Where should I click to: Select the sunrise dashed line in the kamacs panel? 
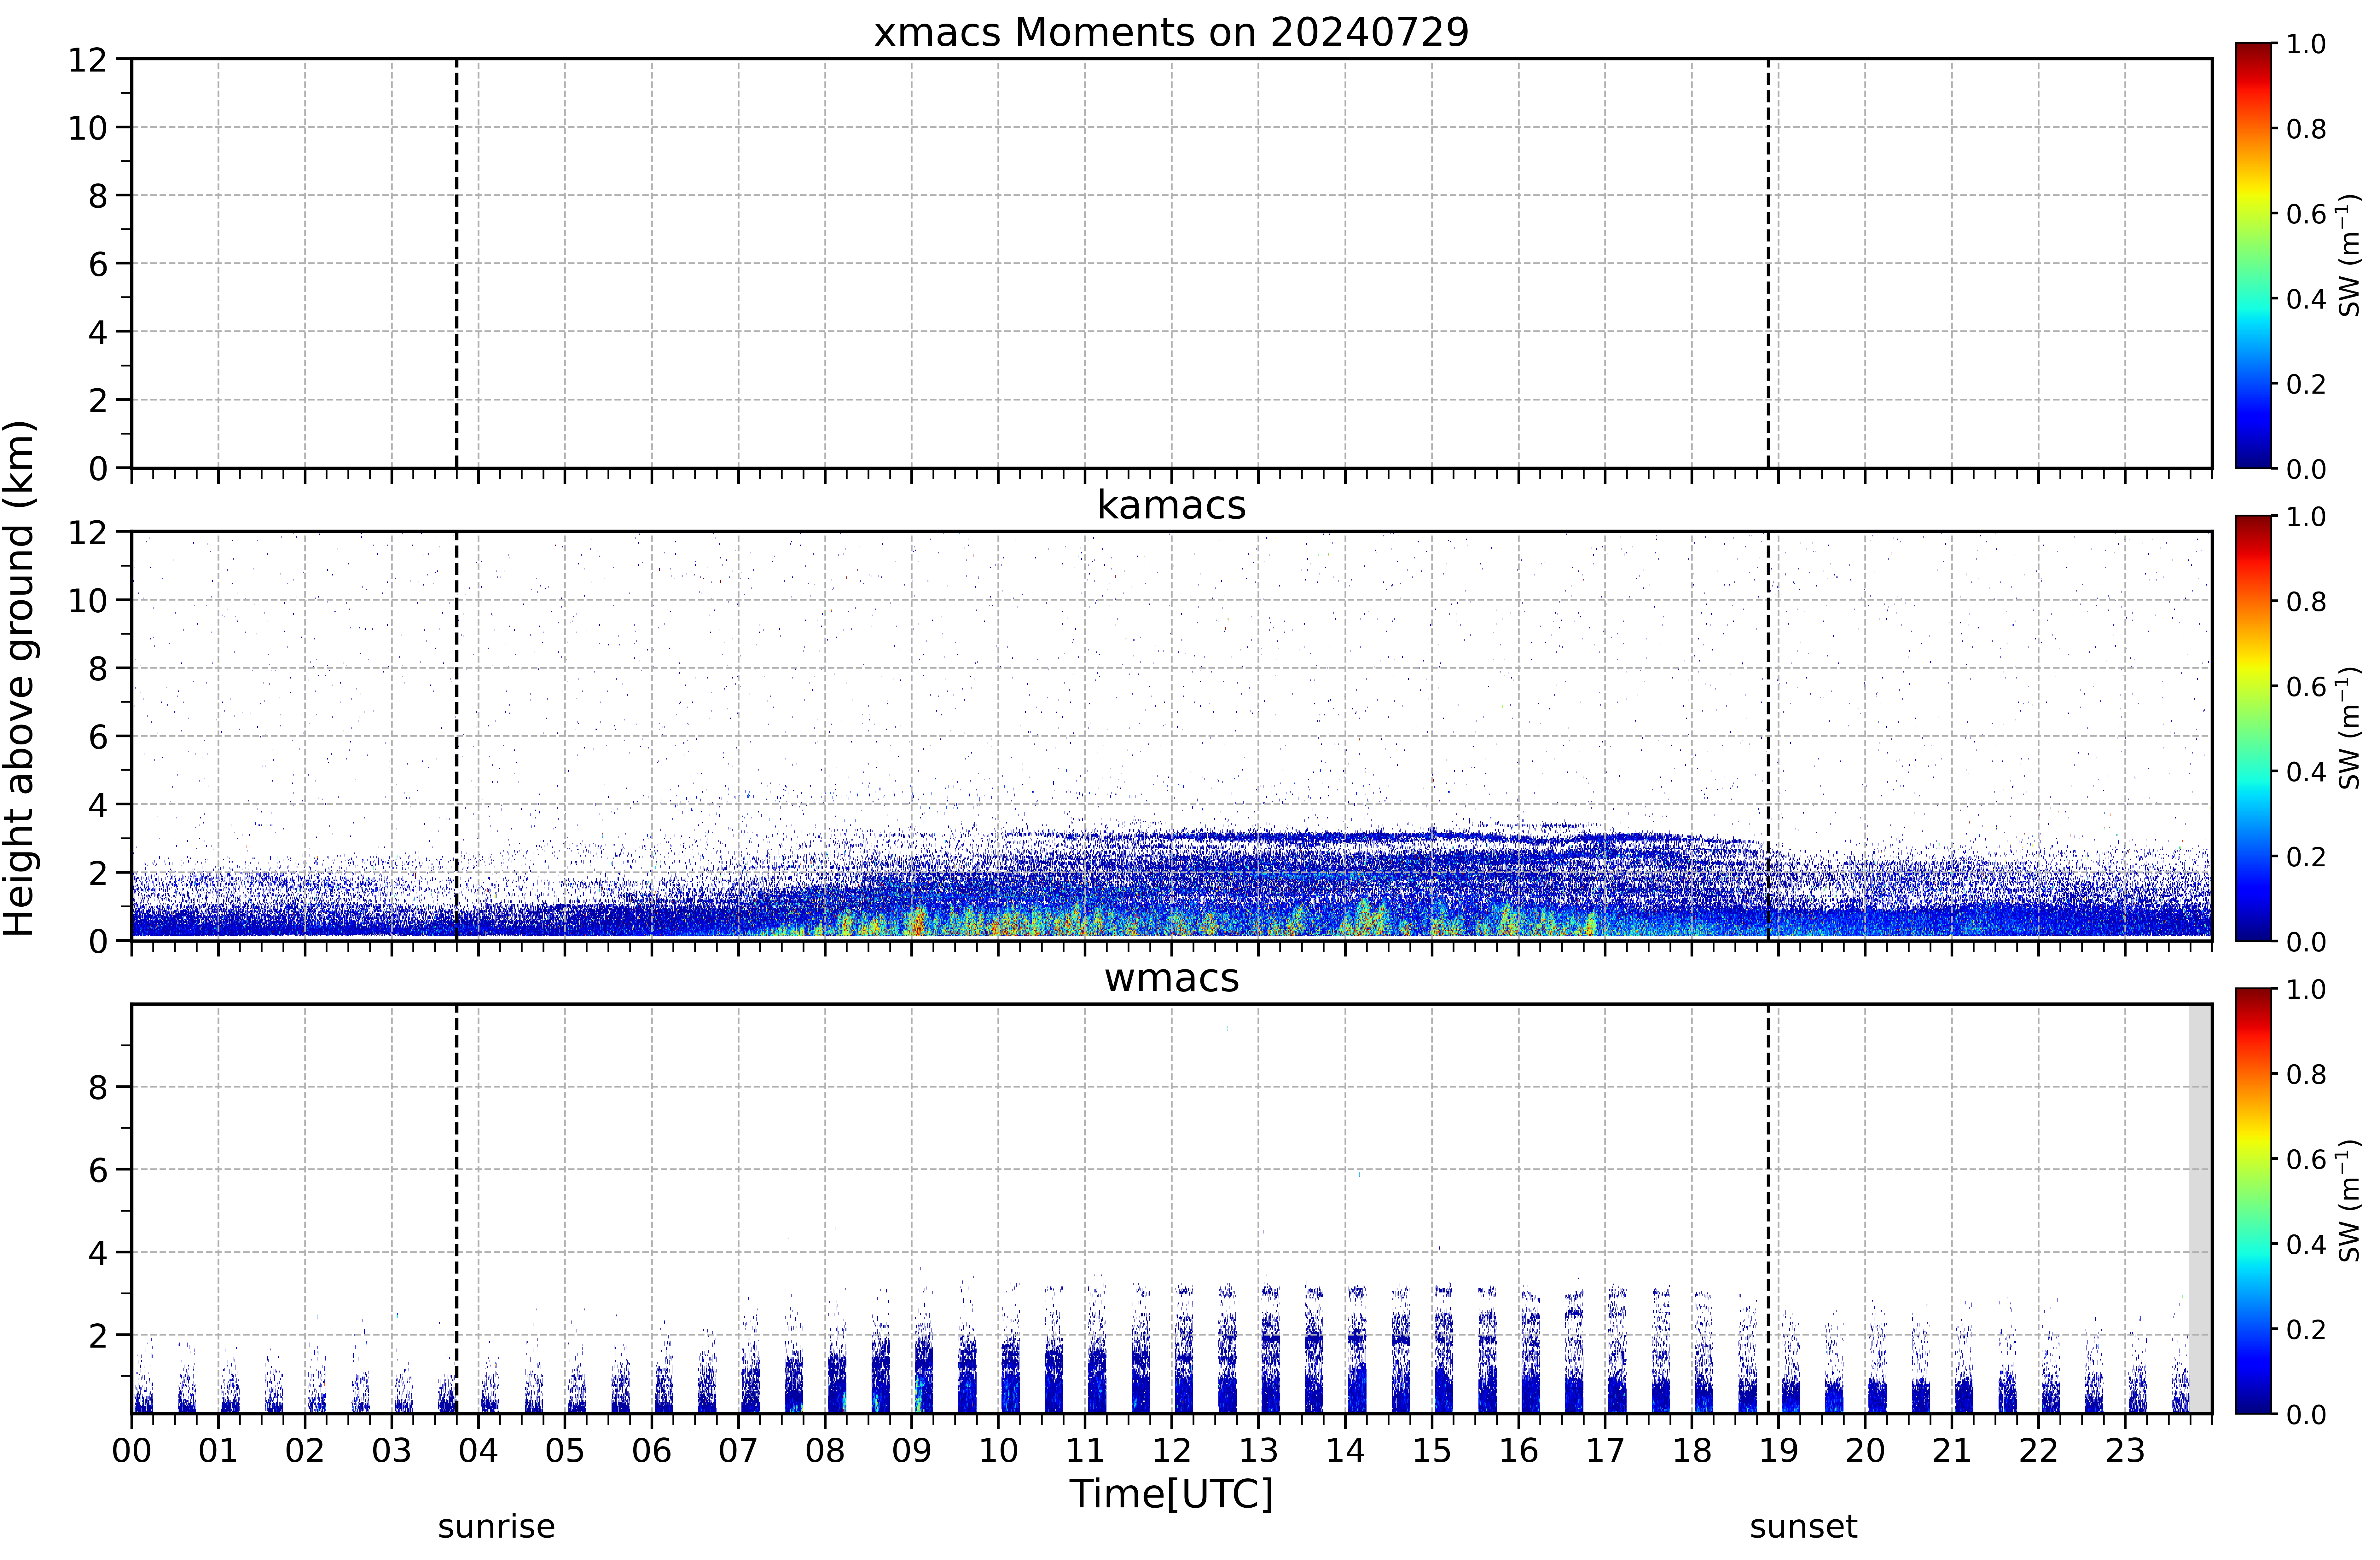[457, 736]
